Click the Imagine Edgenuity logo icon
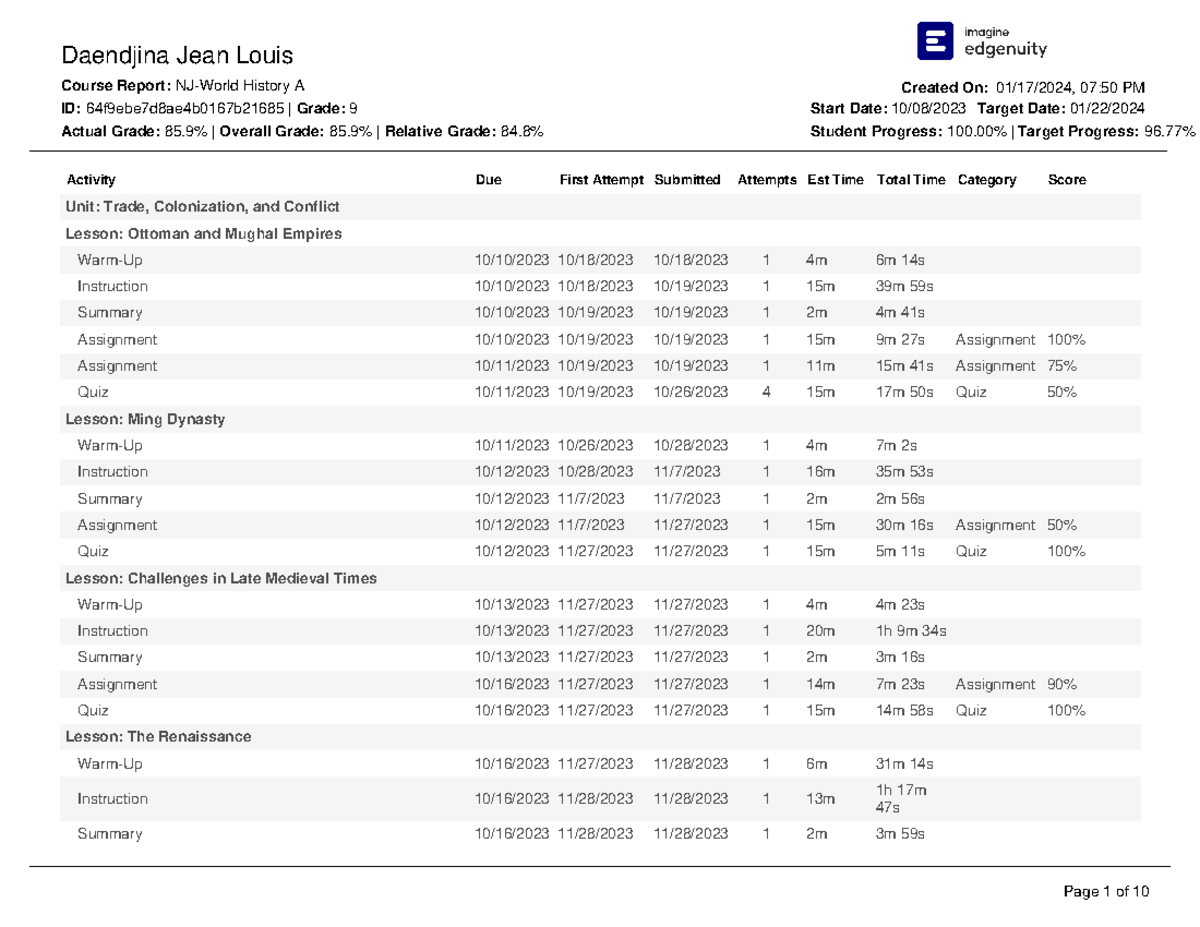 point(935,41)
